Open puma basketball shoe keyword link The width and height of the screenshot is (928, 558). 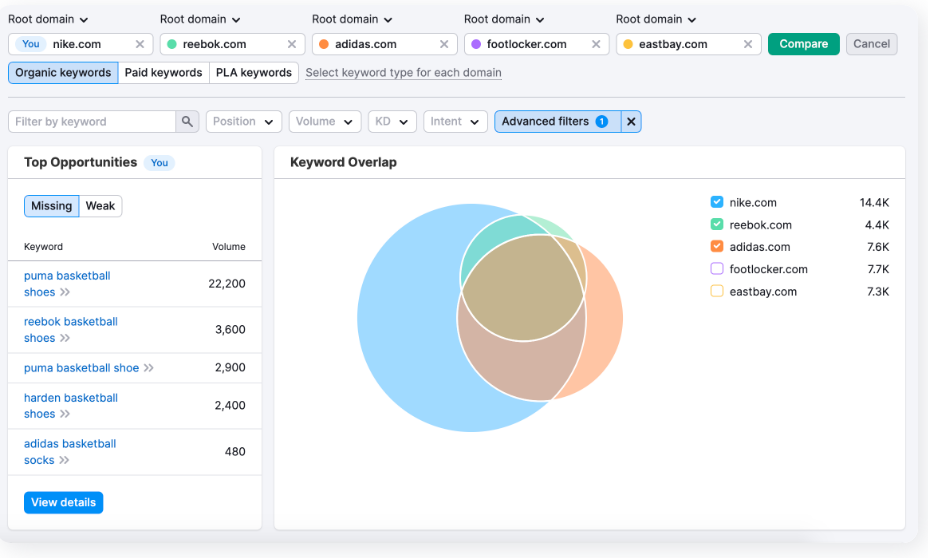(x=81, y=368)
